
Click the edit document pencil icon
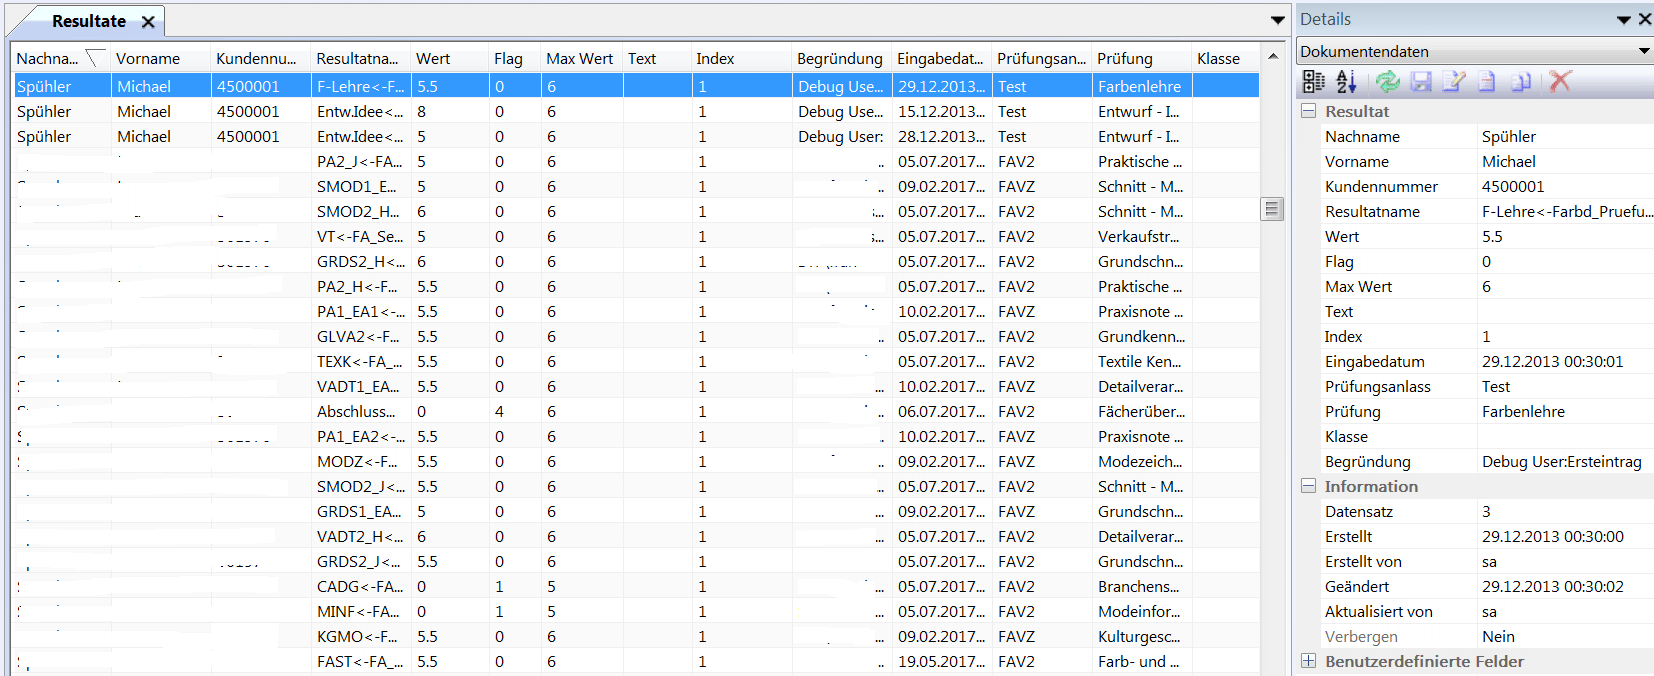(1454, 82)
